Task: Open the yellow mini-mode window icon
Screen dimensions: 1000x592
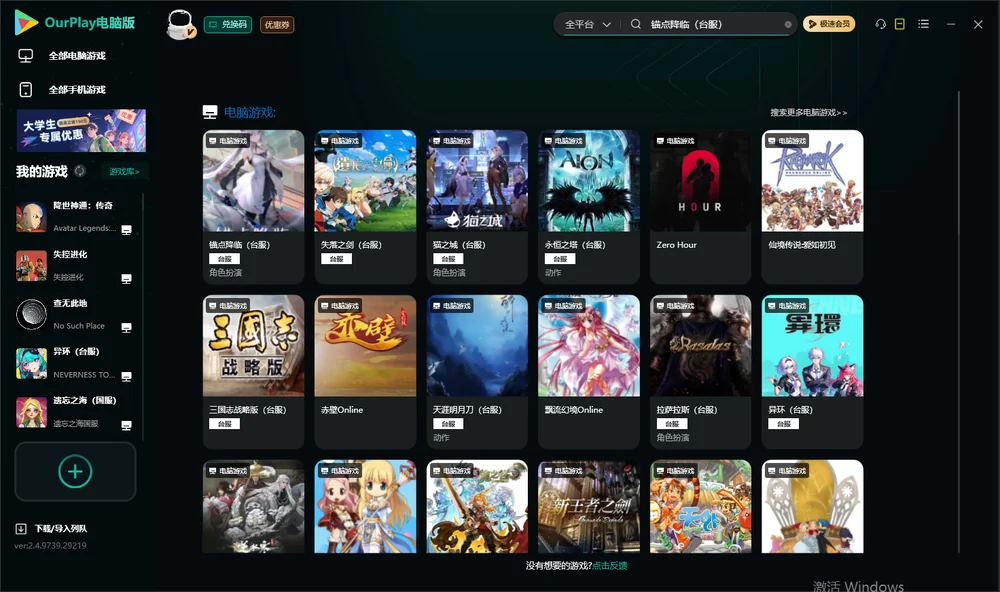Action: (x=900, y=24)
